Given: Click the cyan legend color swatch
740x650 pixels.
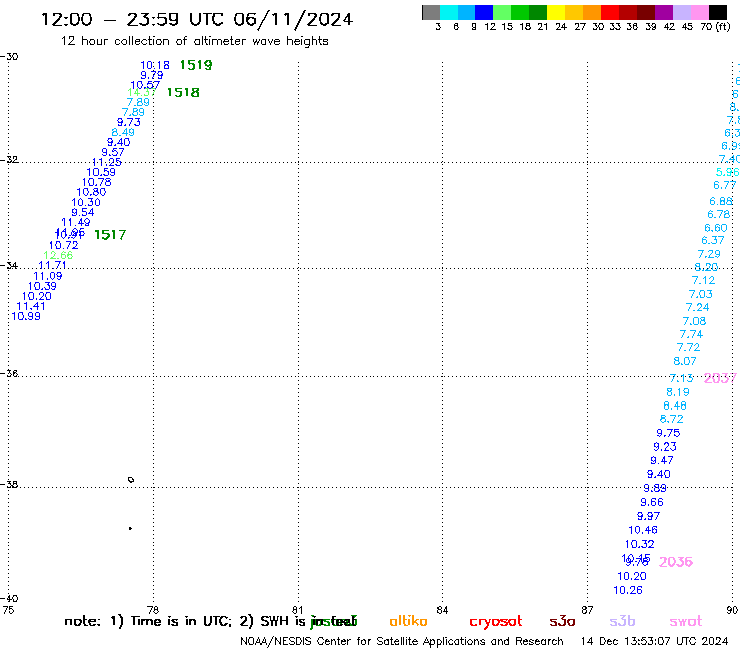Looking at the screenshot, I should 449,12.
